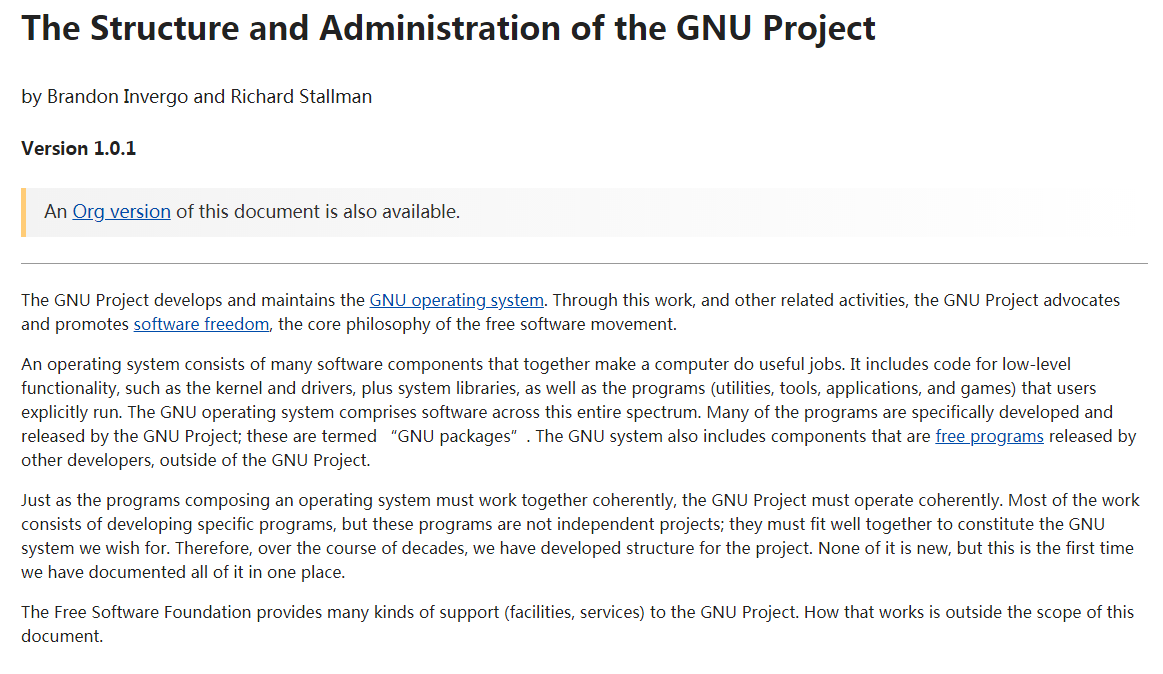Image resolution: width=1163 pixels, height=674 pixels.
Task: Click the Version 1.0.1 label
Action: coord(78,149)
